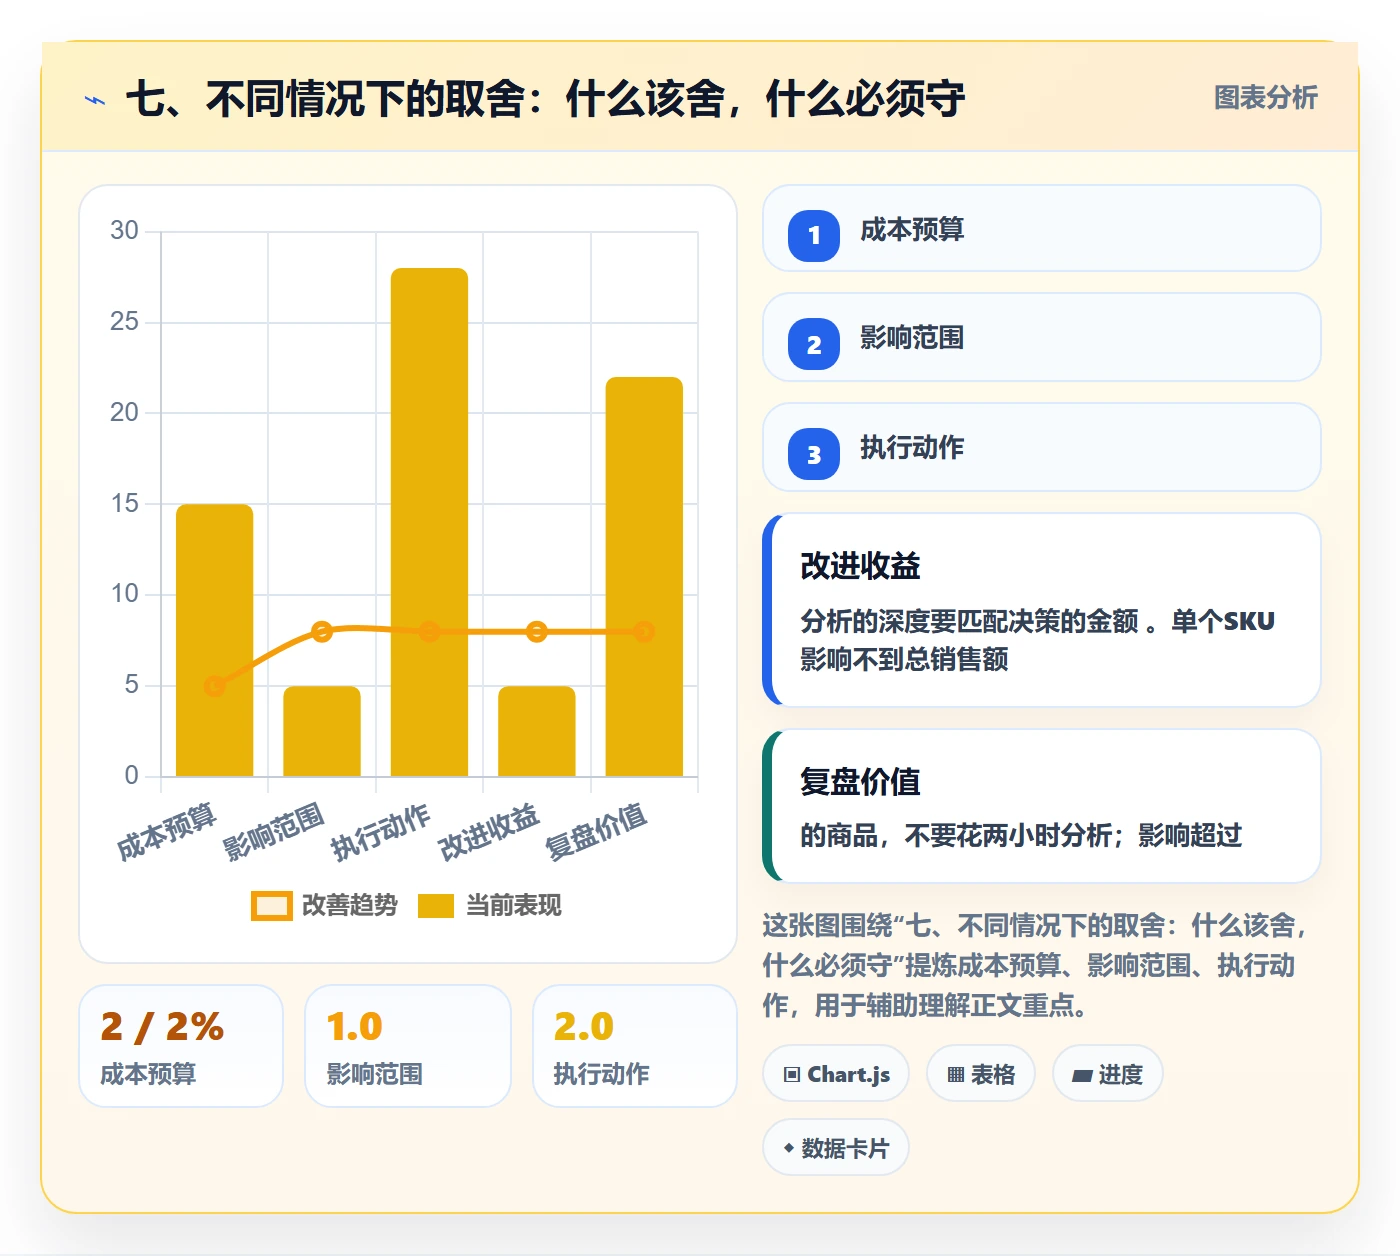This screenshot has height=1256, width=1400.
Task: Click the bar icon in the 进度 tag
Action: (1082, 1076)
